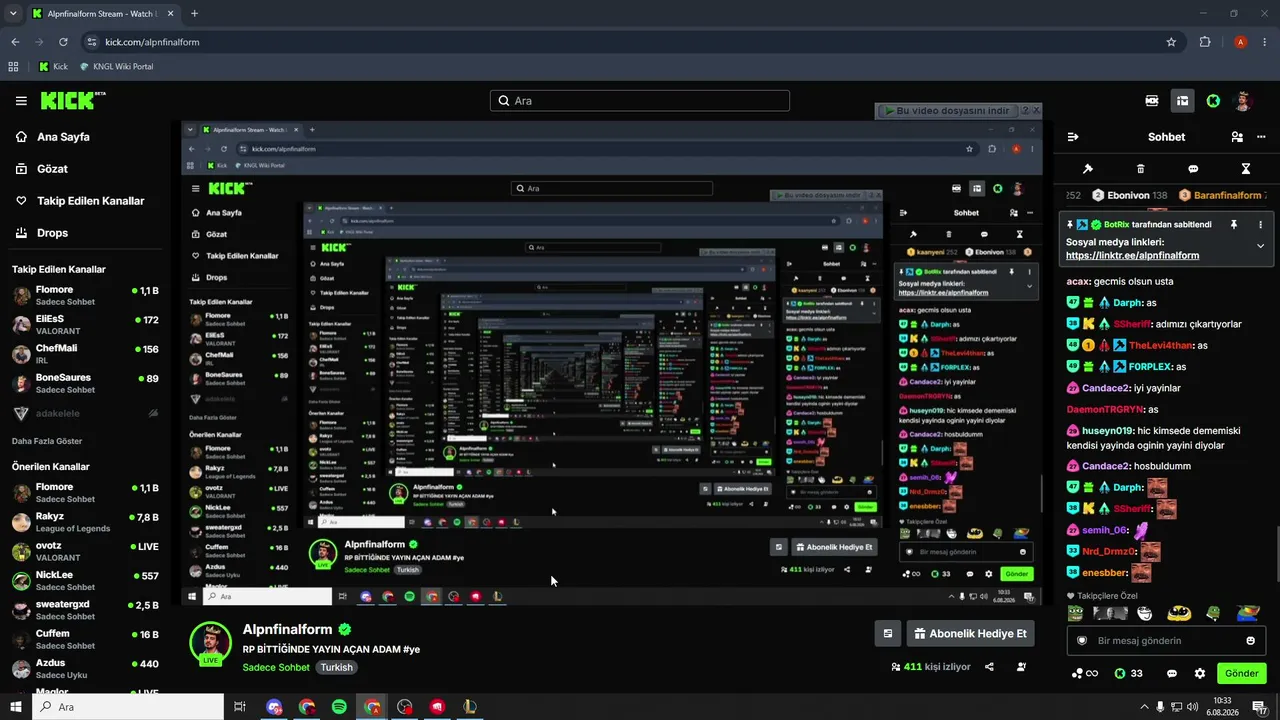Open the Kick hamburger menu

pos(21,101)
